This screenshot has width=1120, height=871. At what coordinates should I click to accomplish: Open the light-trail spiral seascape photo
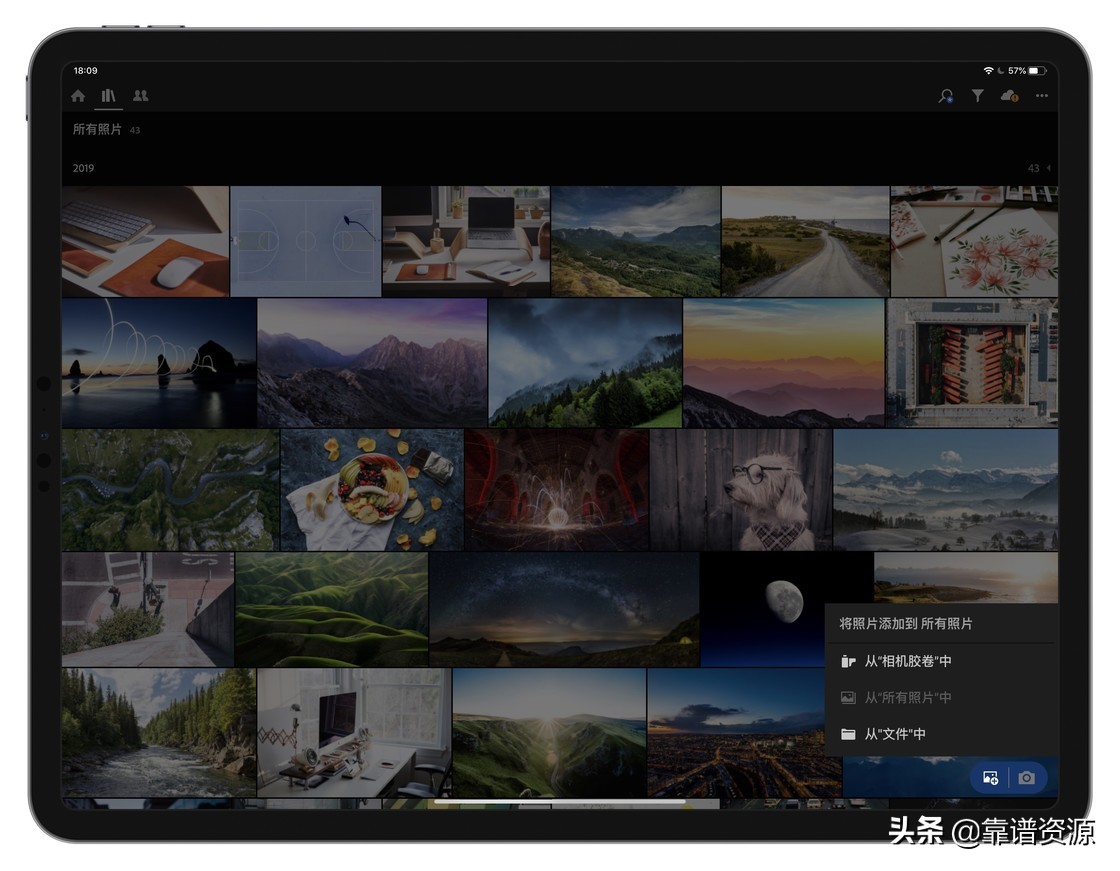(x=159, y=363)
